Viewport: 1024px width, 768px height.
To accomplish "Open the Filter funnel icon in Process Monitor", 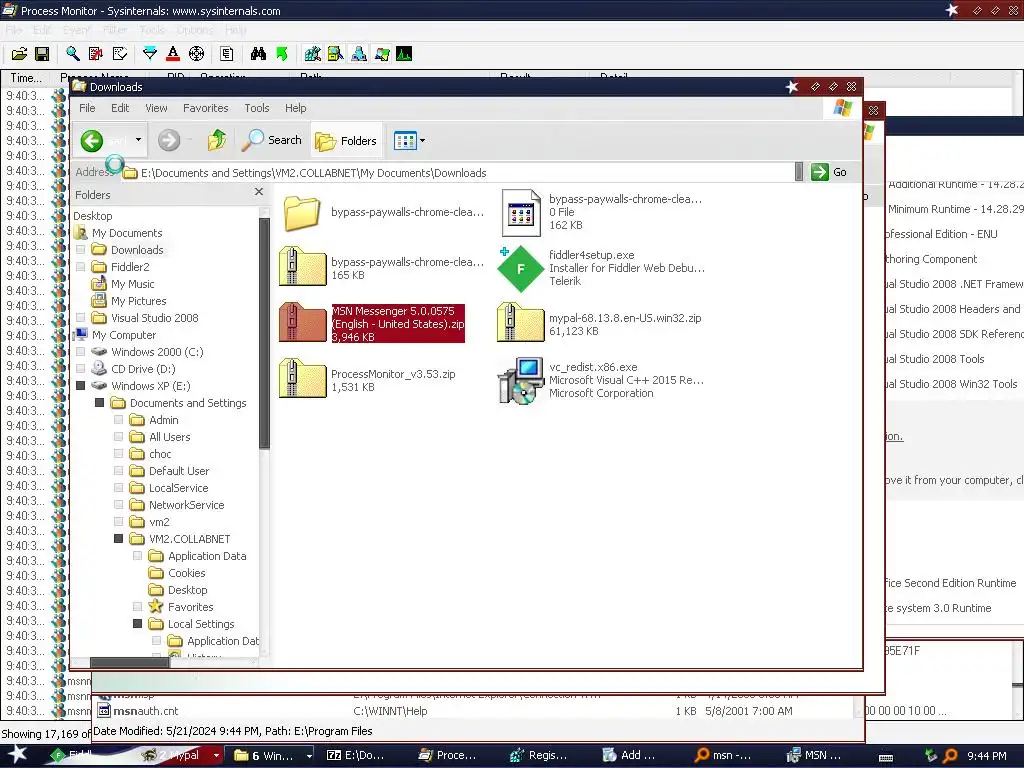I will (150, 54).
